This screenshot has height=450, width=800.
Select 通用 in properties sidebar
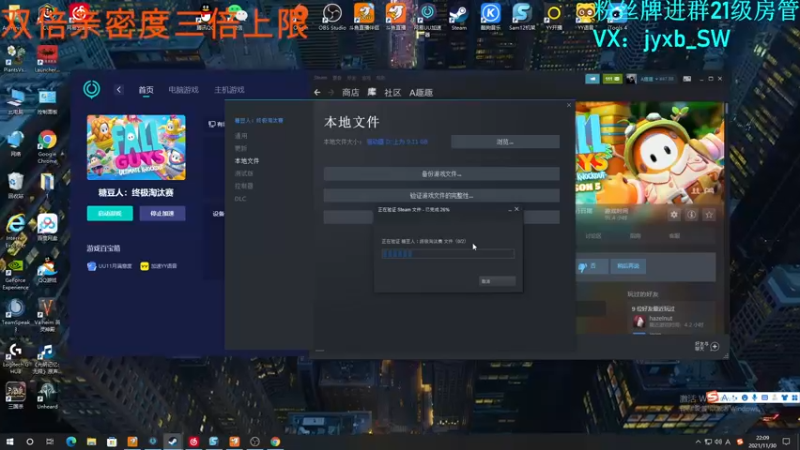click(241, 136)
